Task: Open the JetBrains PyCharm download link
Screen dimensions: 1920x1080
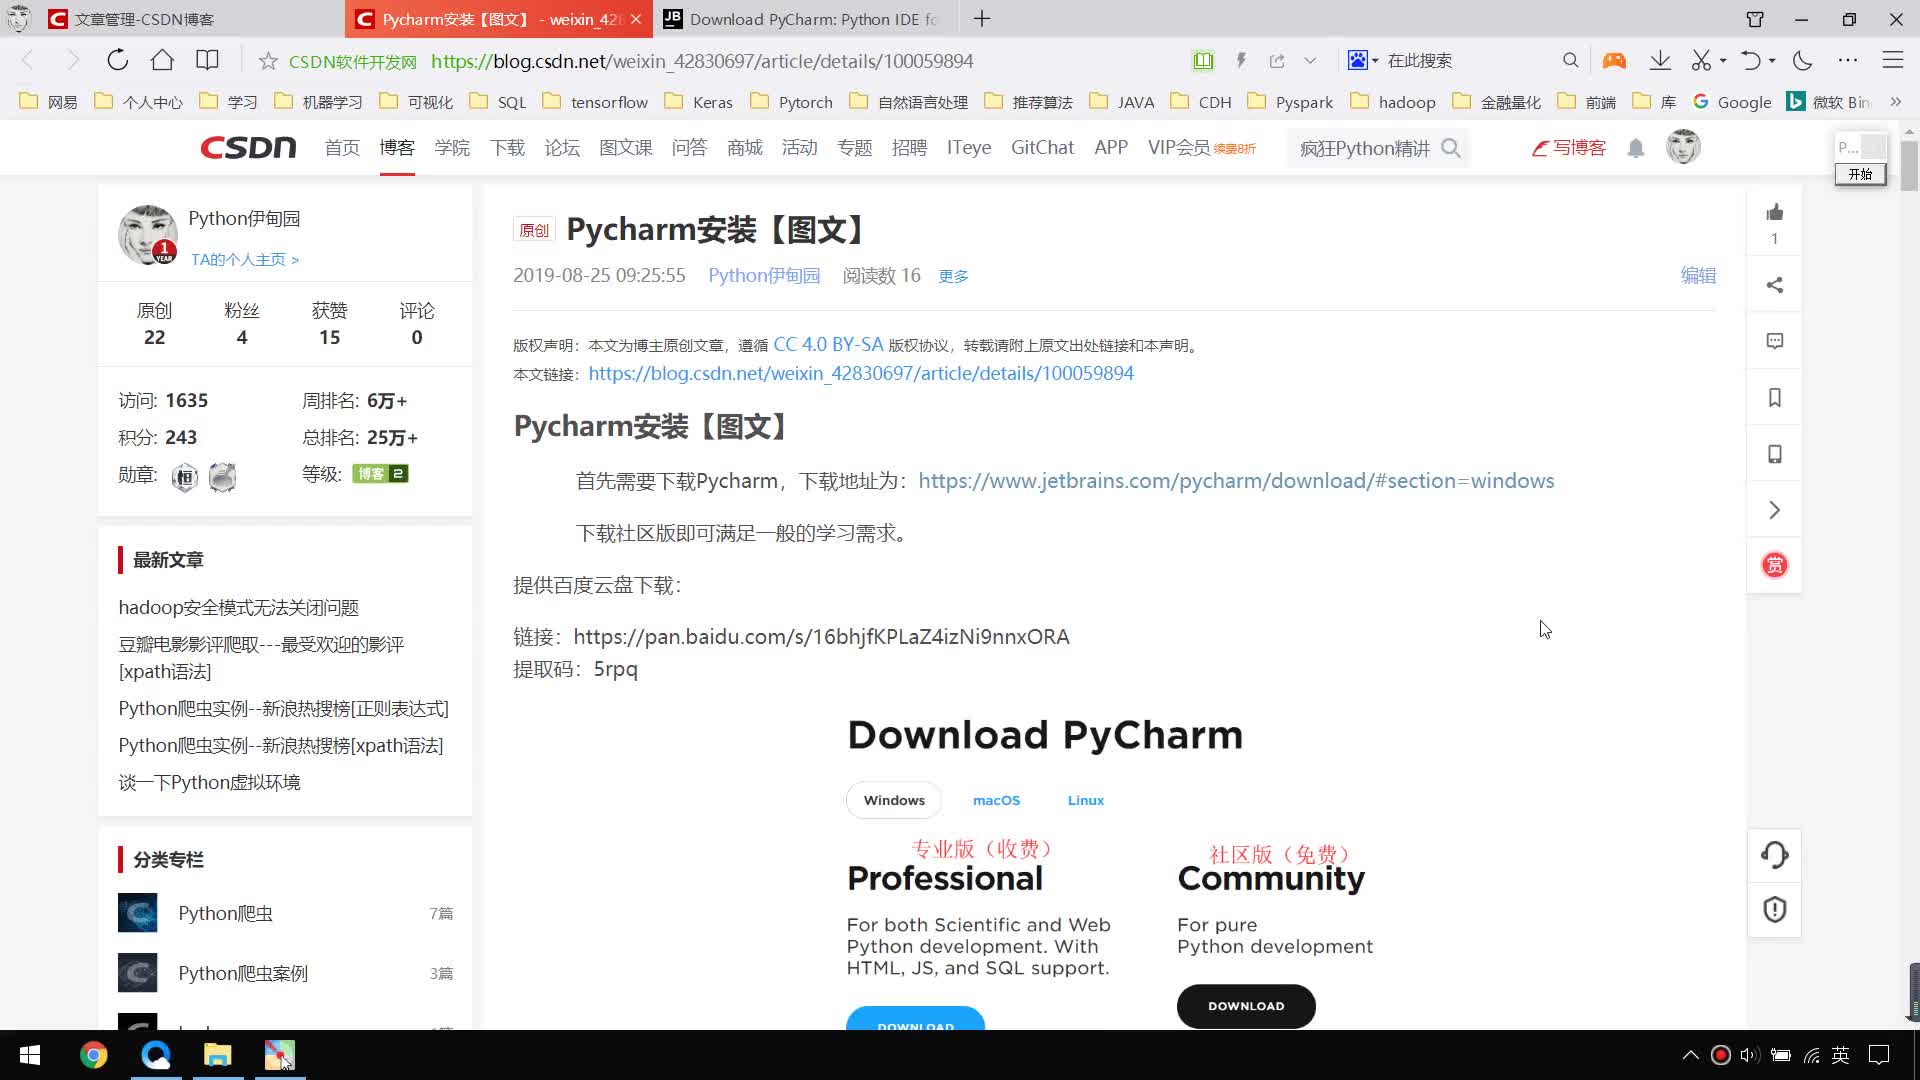Action: (1236, 481)
